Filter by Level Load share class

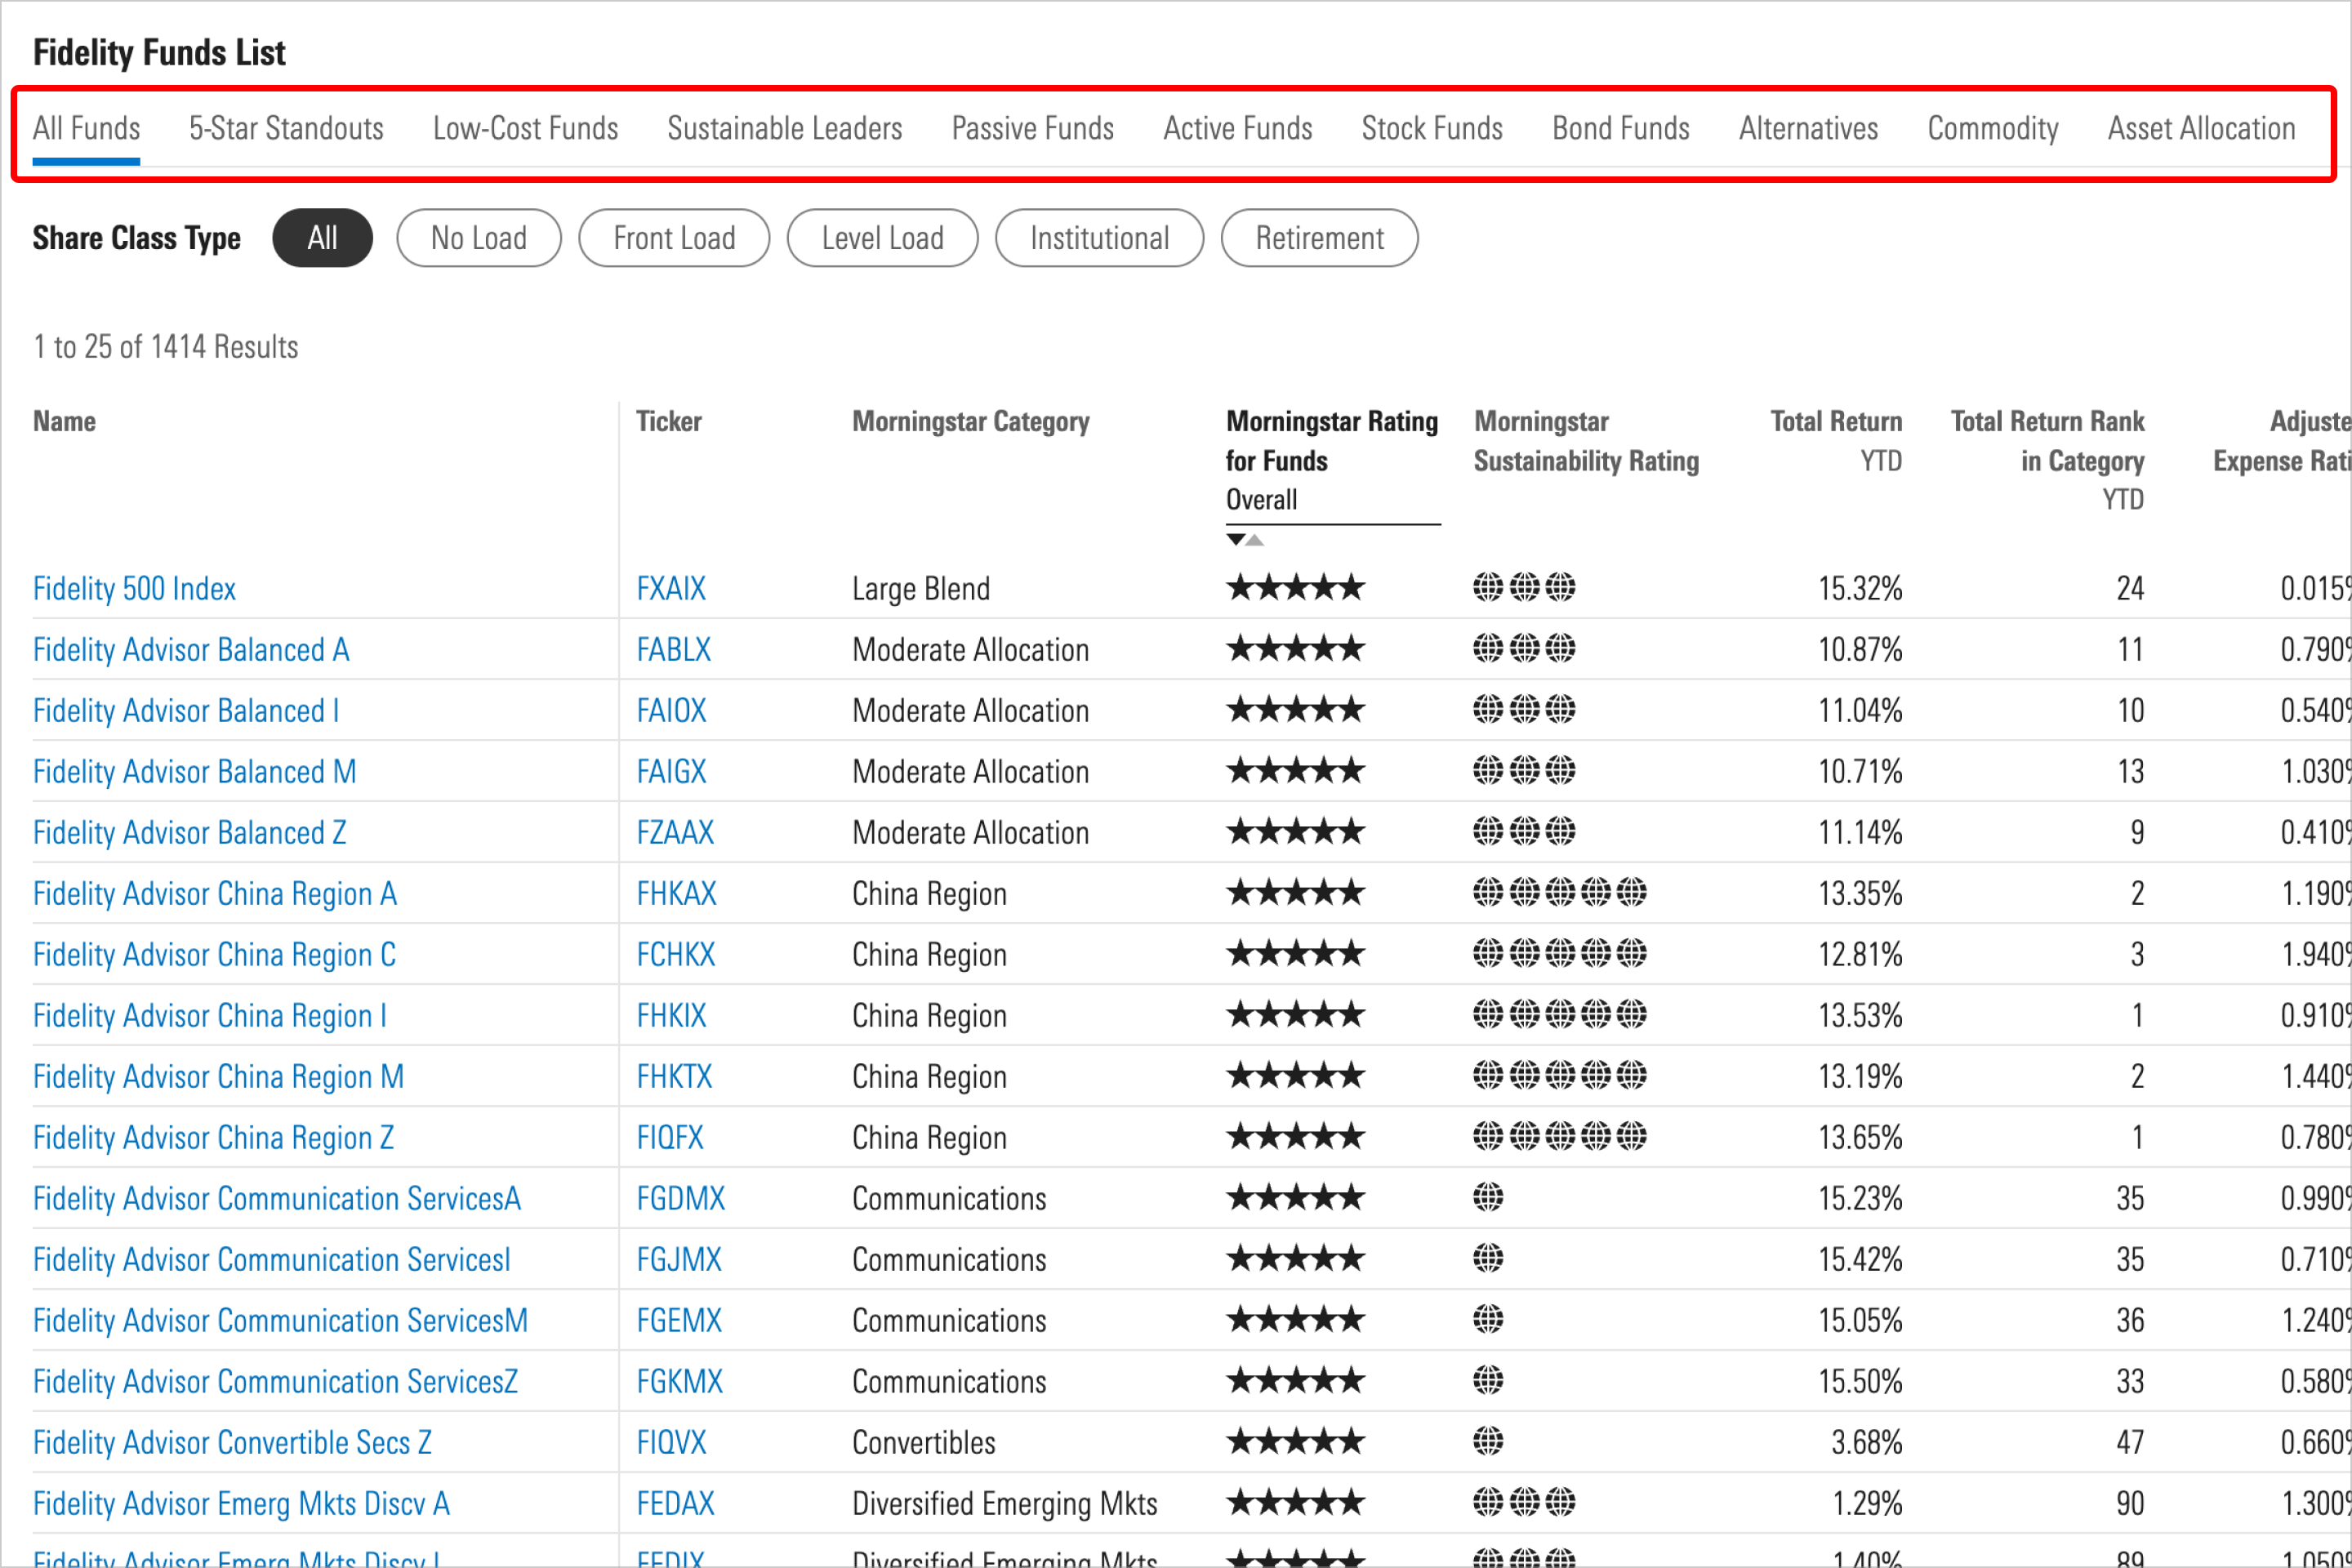tap(882, 238)
